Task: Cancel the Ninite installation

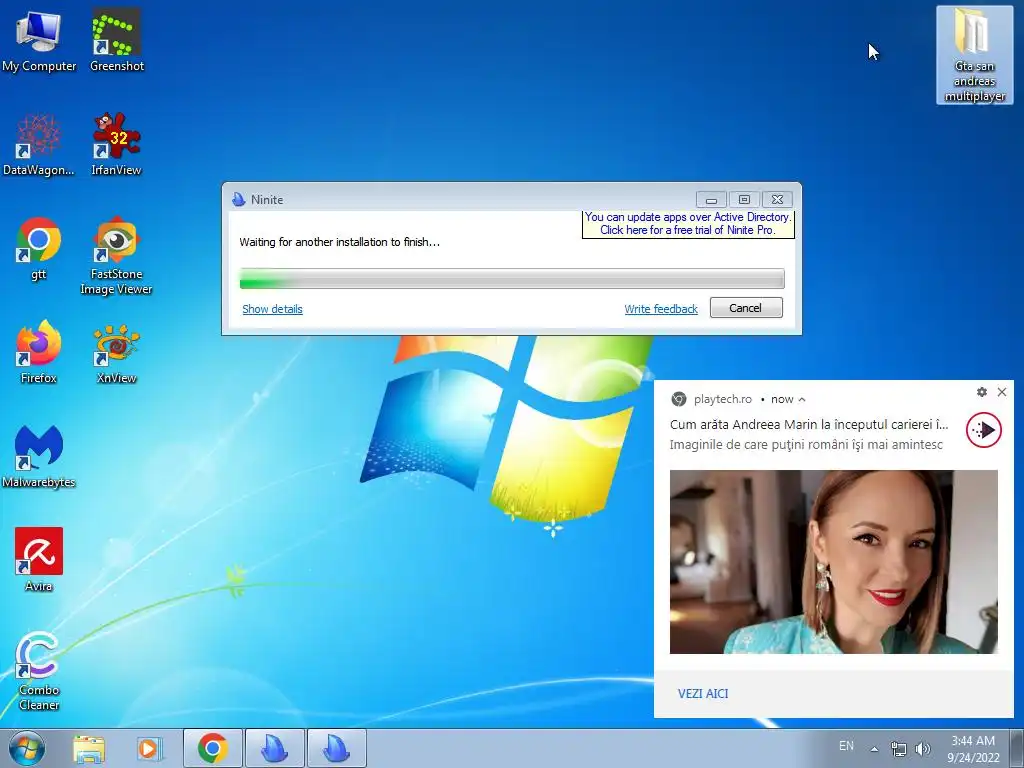Action: coord(746,308)
